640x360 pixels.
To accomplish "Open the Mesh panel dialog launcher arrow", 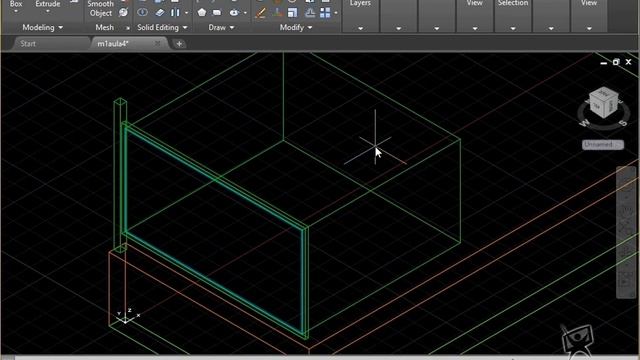I will tap(127, 28).
